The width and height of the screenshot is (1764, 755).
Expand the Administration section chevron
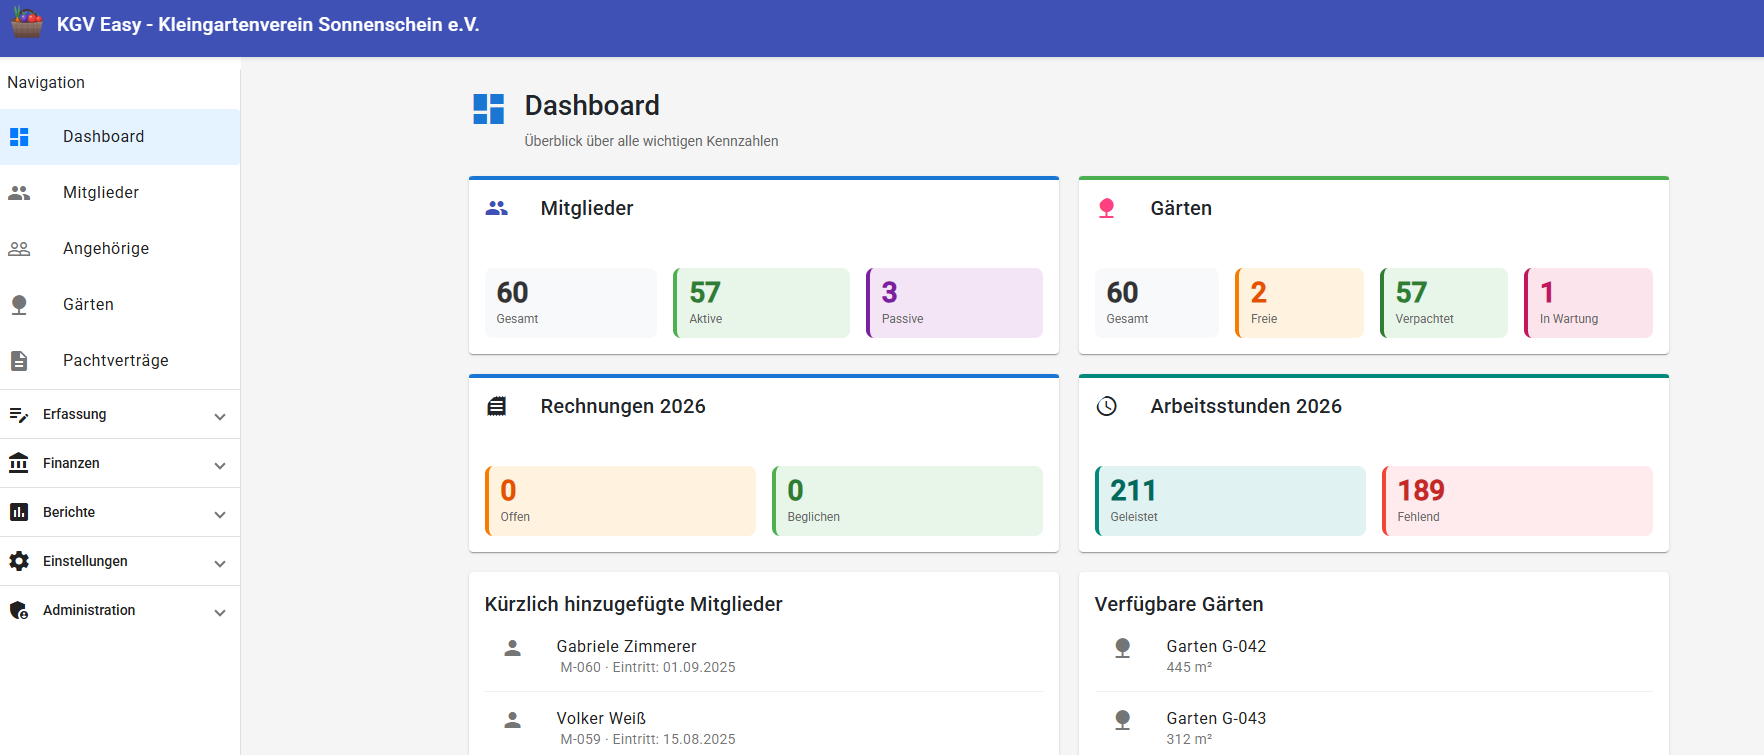pyautogui.click(x=220, y=612)
